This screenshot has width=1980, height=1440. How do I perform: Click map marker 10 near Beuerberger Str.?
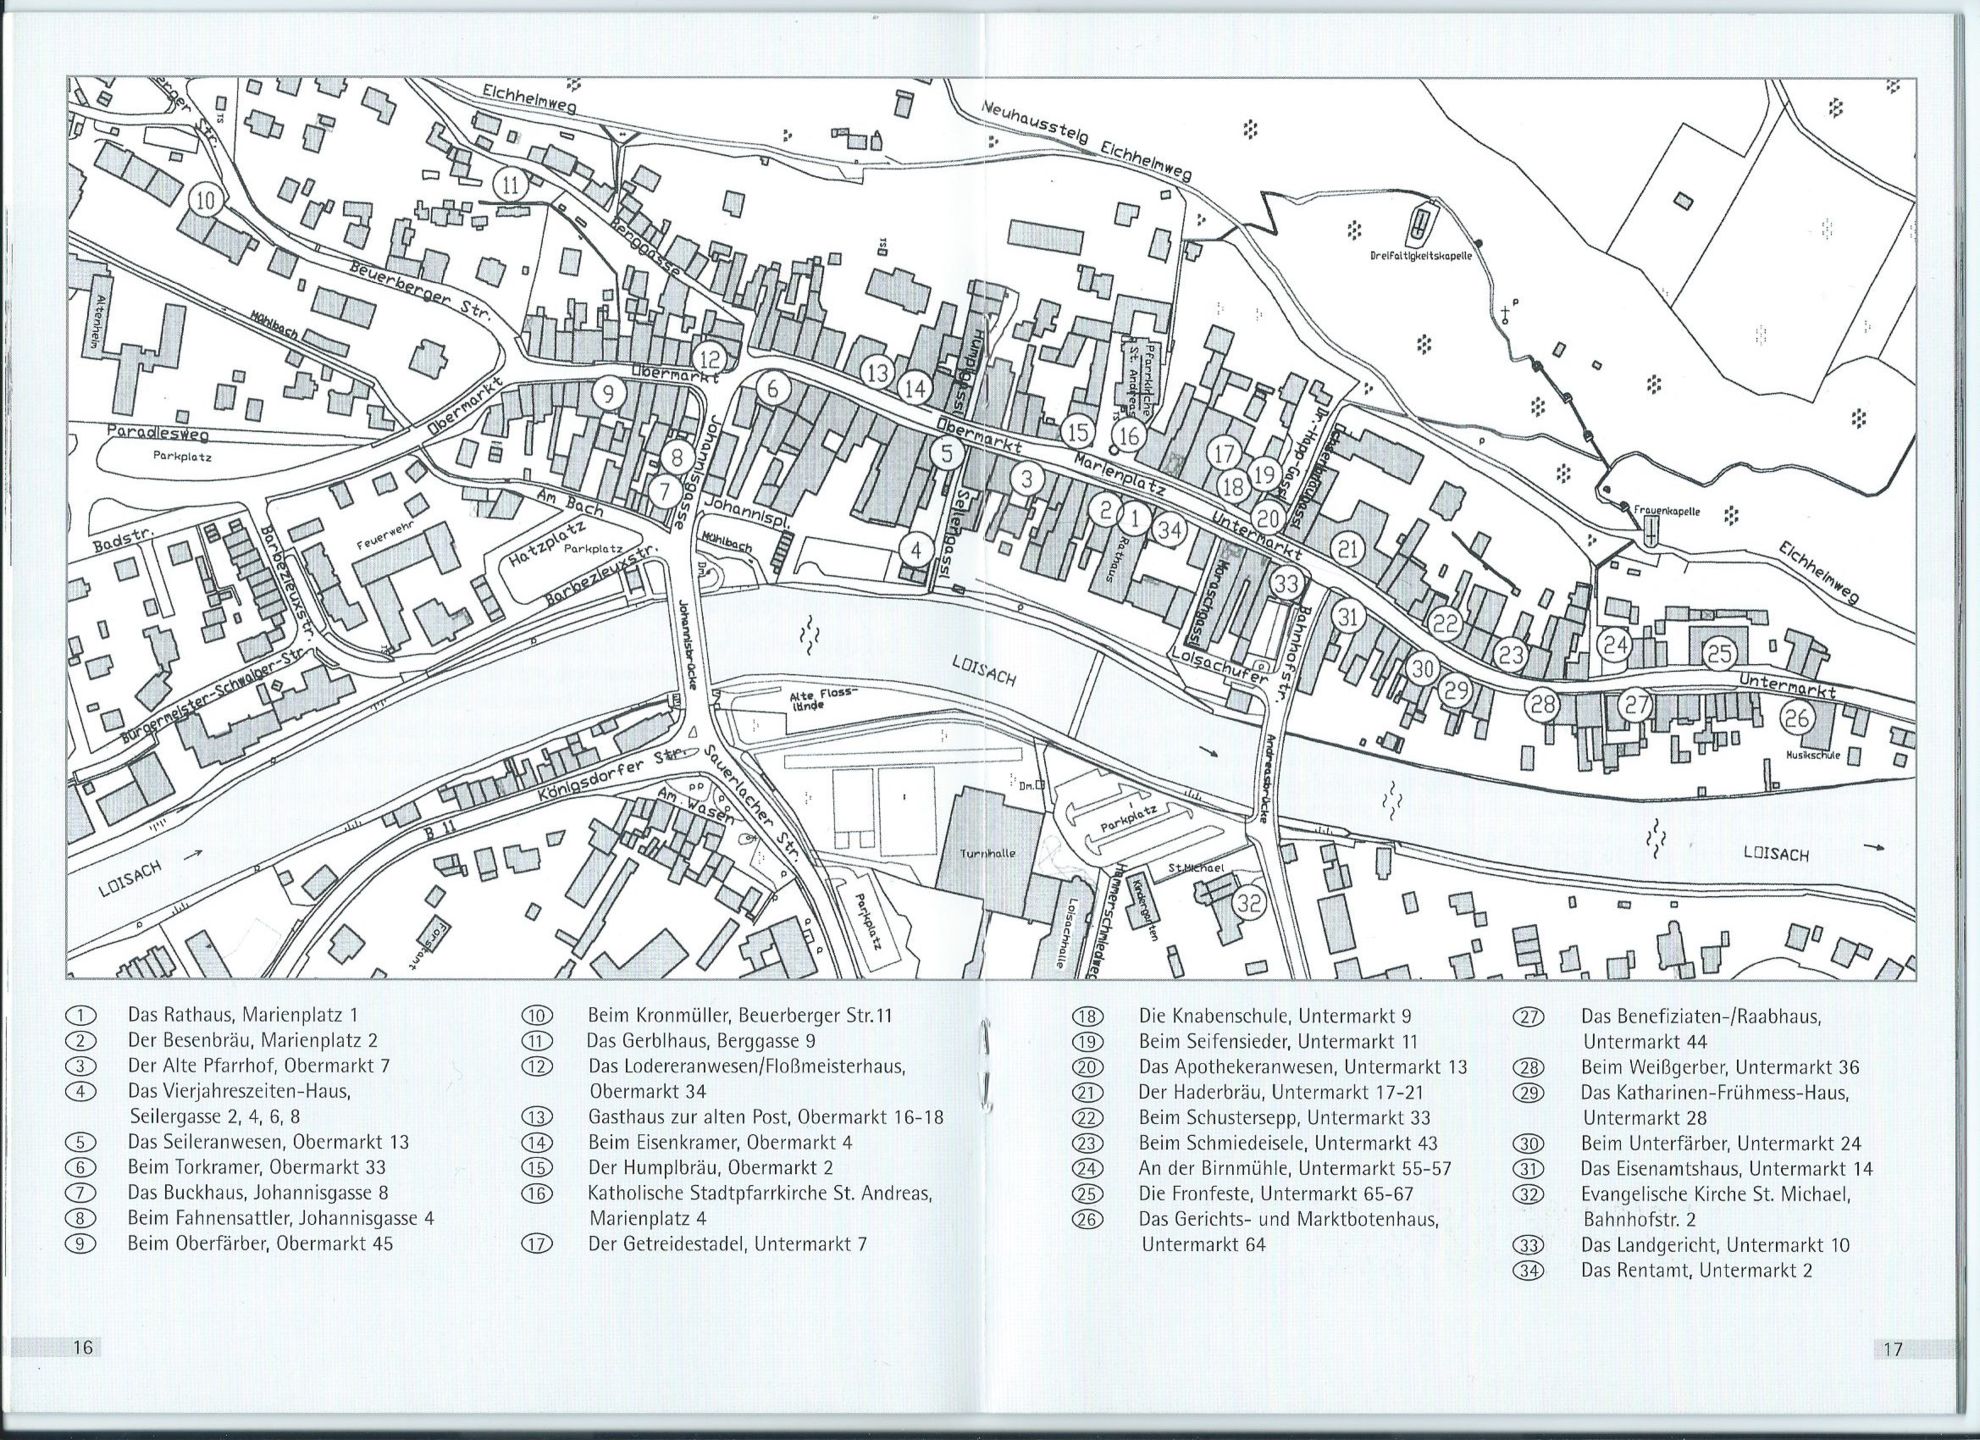(x=204, y=200)
